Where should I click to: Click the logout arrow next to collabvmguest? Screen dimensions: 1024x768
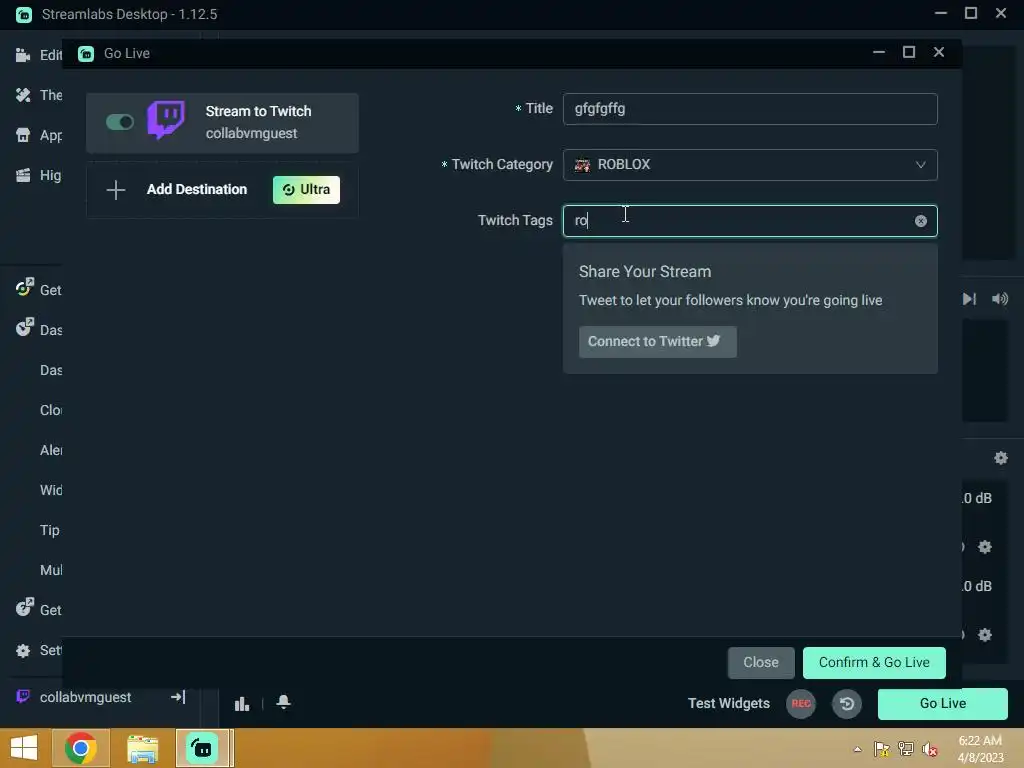click(x=178, y=697)
